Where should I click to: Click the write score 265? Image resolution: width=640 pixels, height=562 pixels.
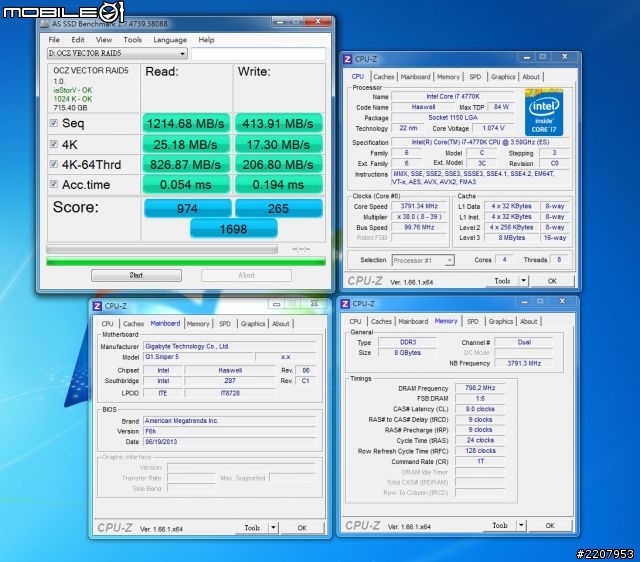pyautogui.click(x=278, y=208)
